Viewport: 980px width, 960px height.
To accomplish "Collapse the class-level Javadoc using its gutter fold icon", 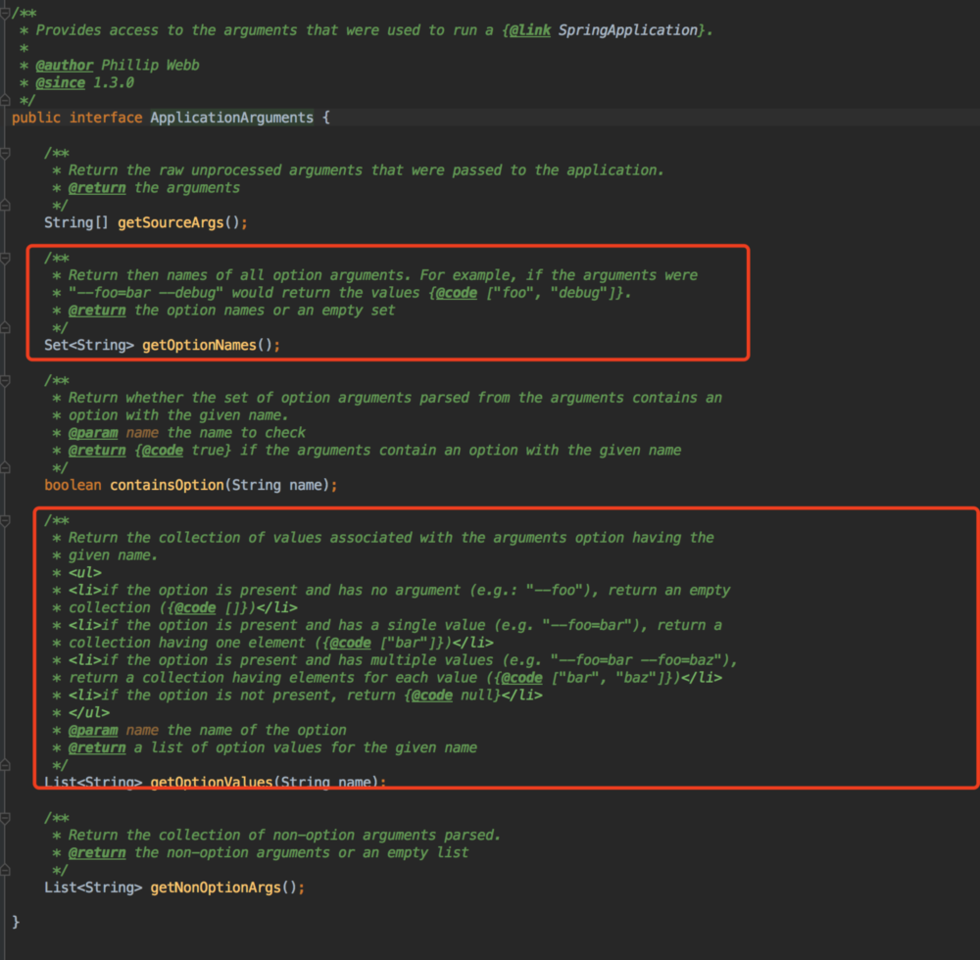I will [x=6, y=11].
